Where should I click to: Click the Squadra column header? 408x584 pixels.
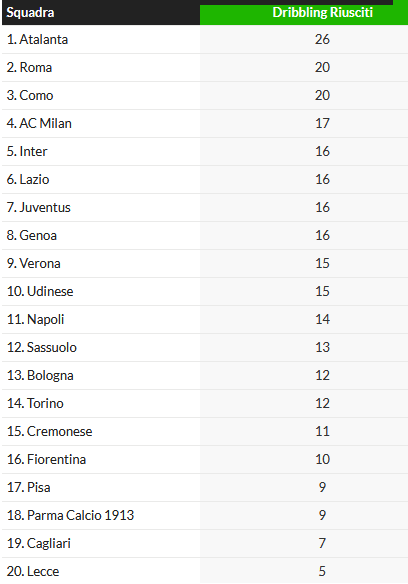coord(30,13)
